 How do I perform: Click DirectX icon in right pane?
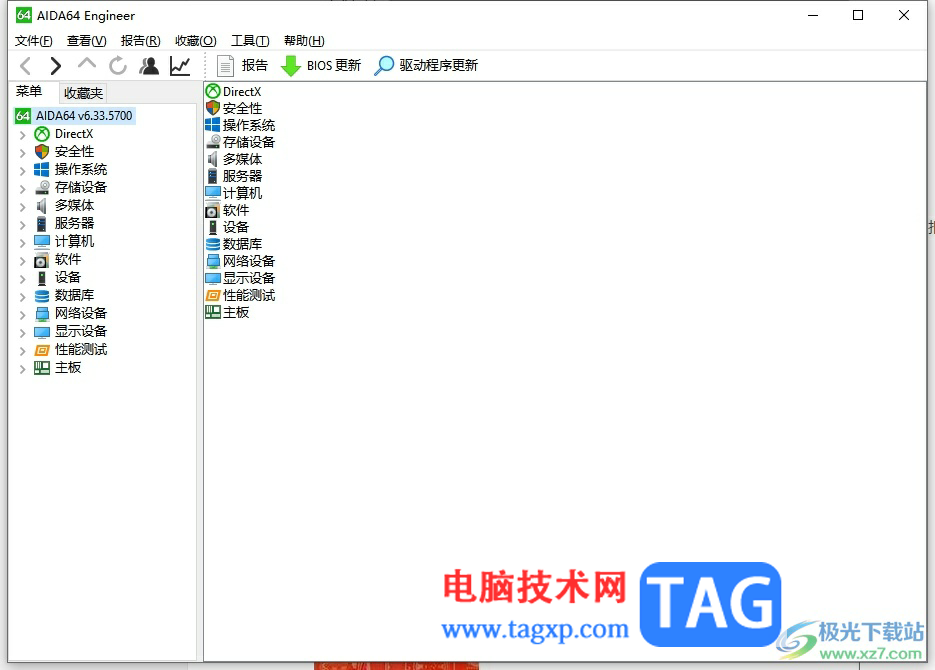[213, 91]
